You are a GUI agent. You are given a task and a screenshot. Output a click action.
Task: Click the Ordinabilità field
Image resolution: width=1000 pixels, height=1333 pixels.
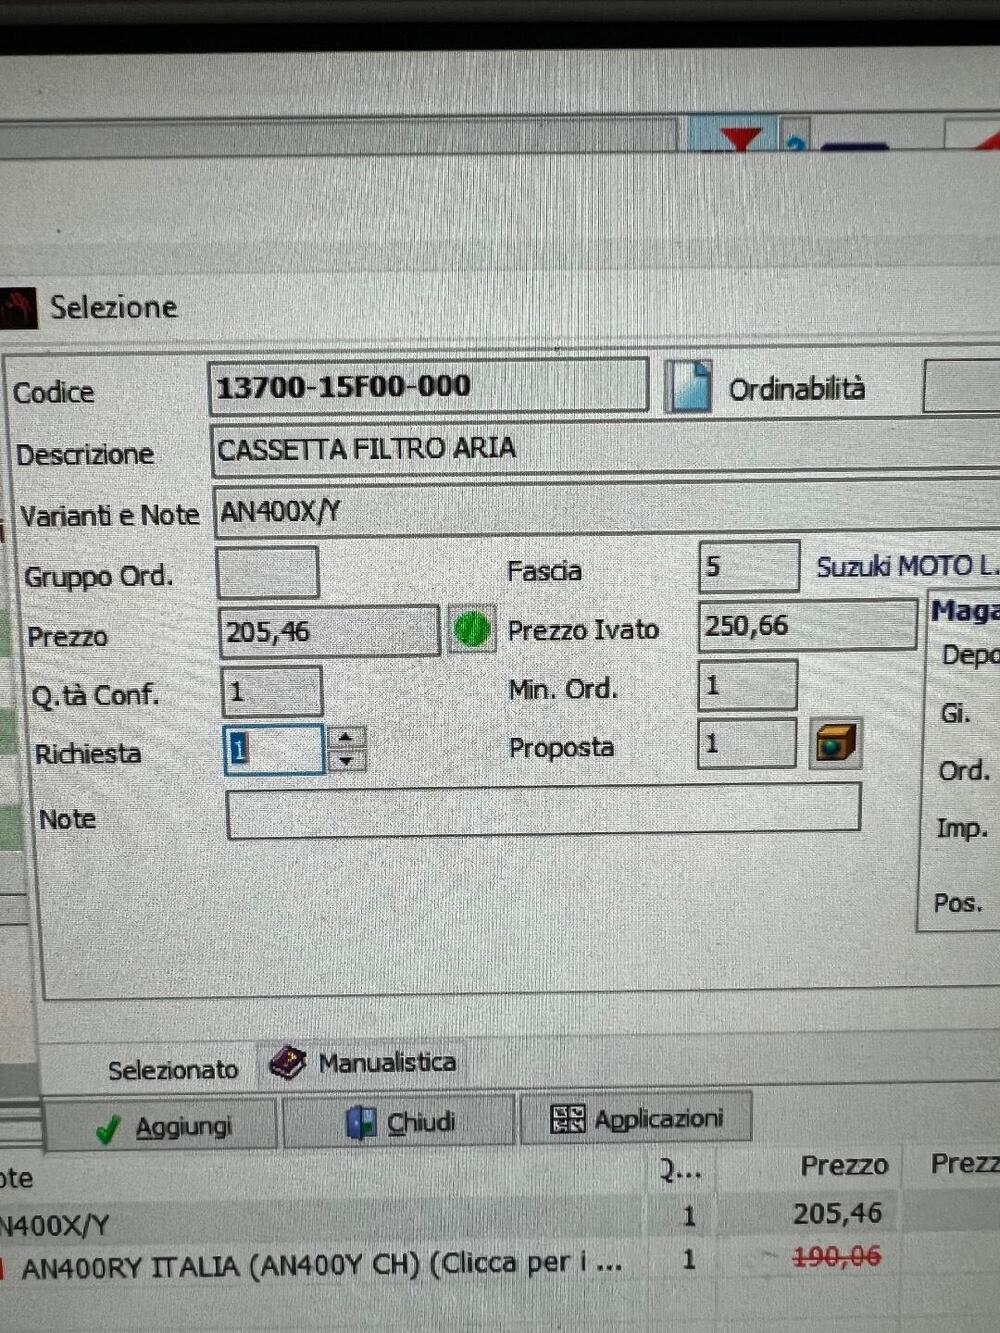coord(960,388)
